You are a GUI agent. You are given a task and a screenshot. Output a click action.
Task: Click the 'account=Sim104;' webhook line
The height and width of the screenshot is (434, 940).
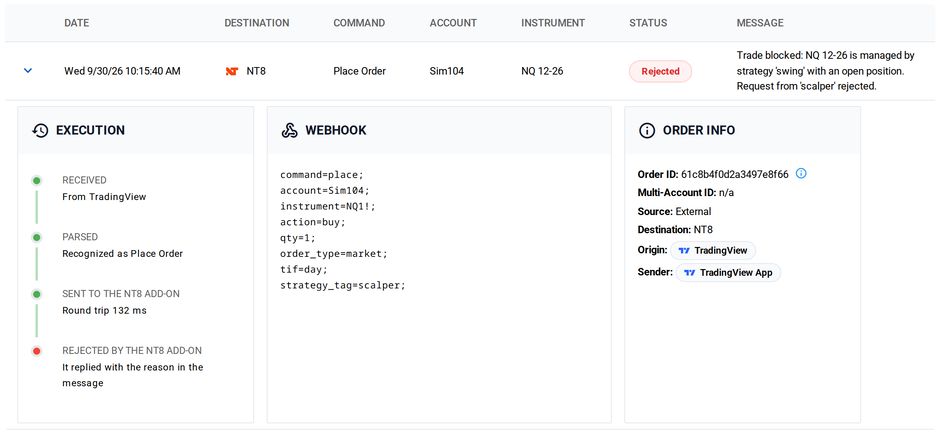point(325,191)
